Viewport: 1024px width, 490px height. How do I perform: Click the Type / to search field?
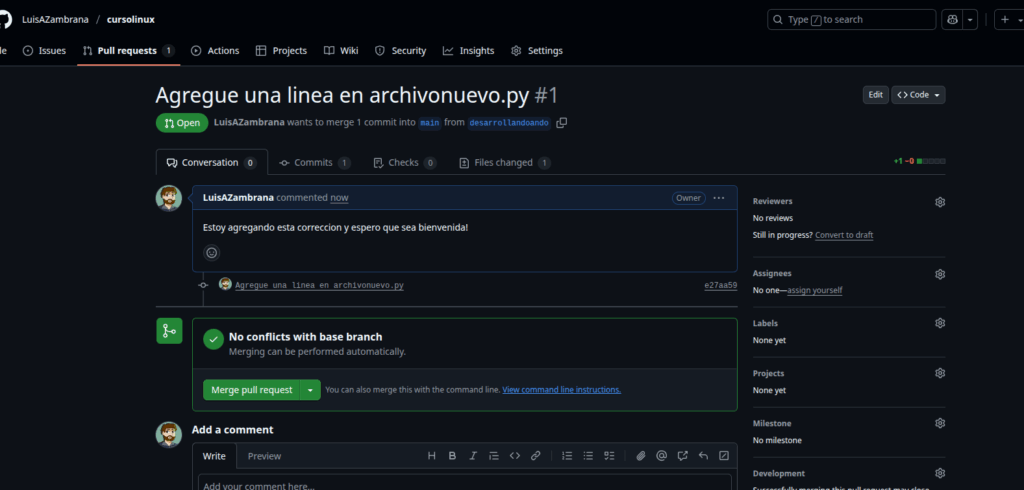click(850, 20)
